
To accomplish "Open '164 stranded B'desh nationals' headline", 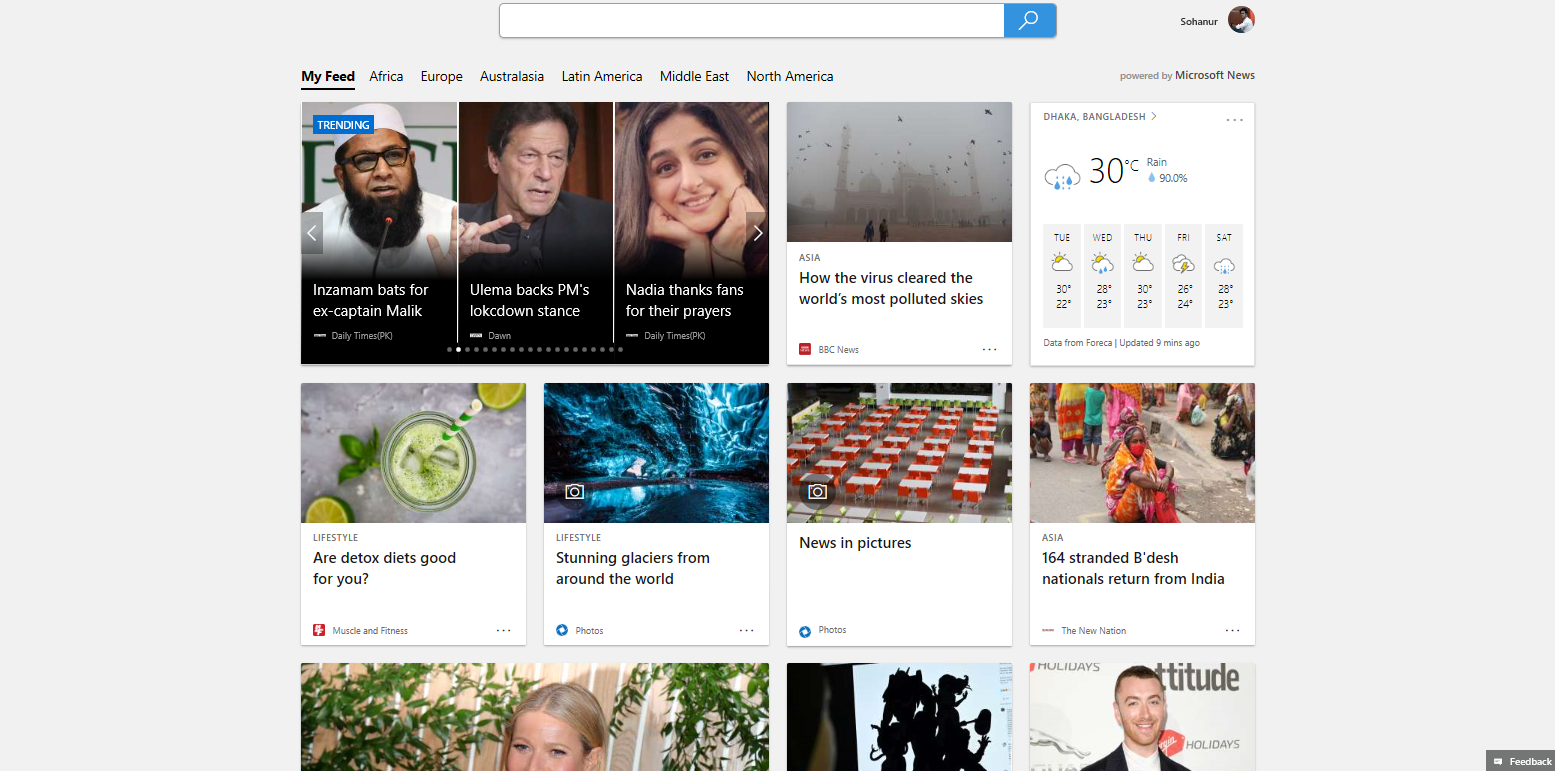I will point(1132,568).
